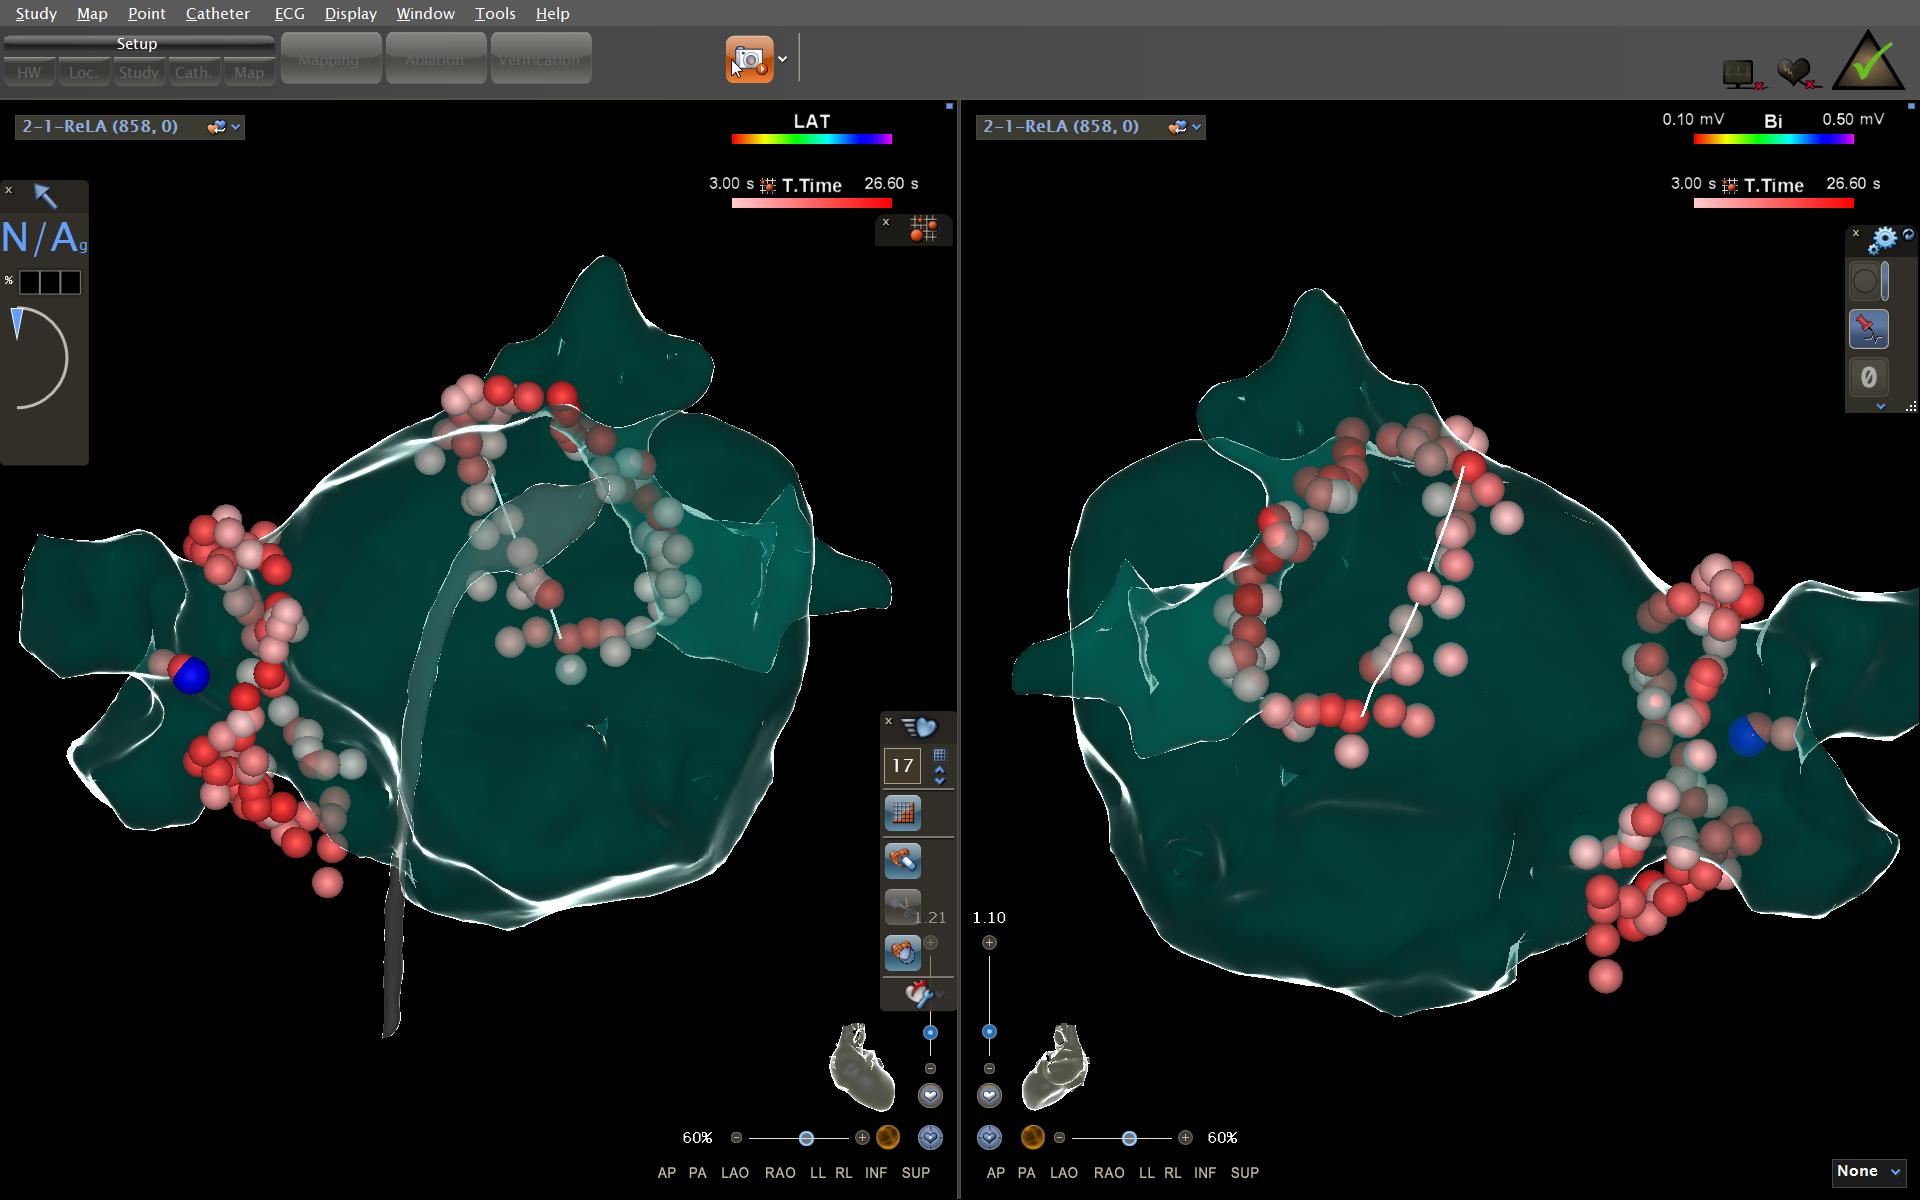Click the green checkmark status triangle
The image size is (1920, 1200).
1868,63
